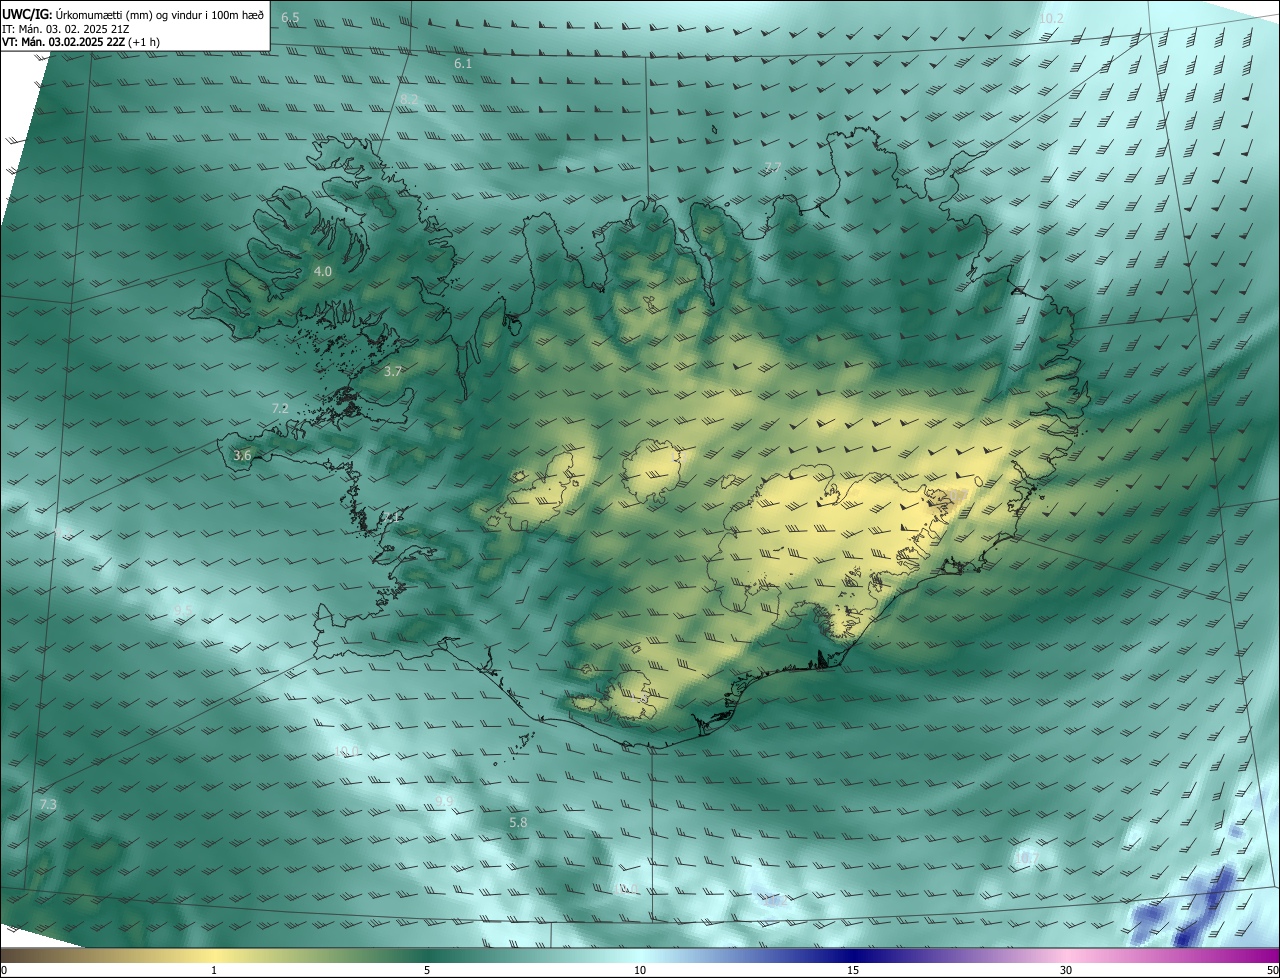The width and height of the screenshot is (1280, 978).
Task: Click the map value label "3.7"
Action: point(393,371)
